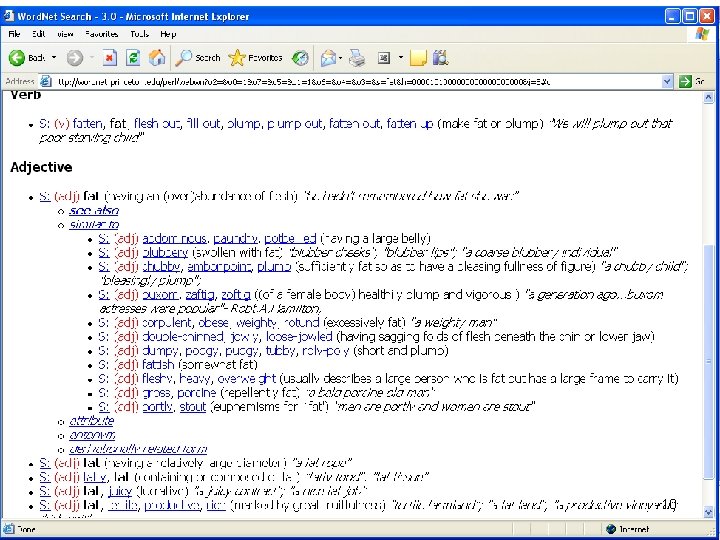Click the 'overweight' word link
The image size is (720, 540).
click(x=247, y=379)
